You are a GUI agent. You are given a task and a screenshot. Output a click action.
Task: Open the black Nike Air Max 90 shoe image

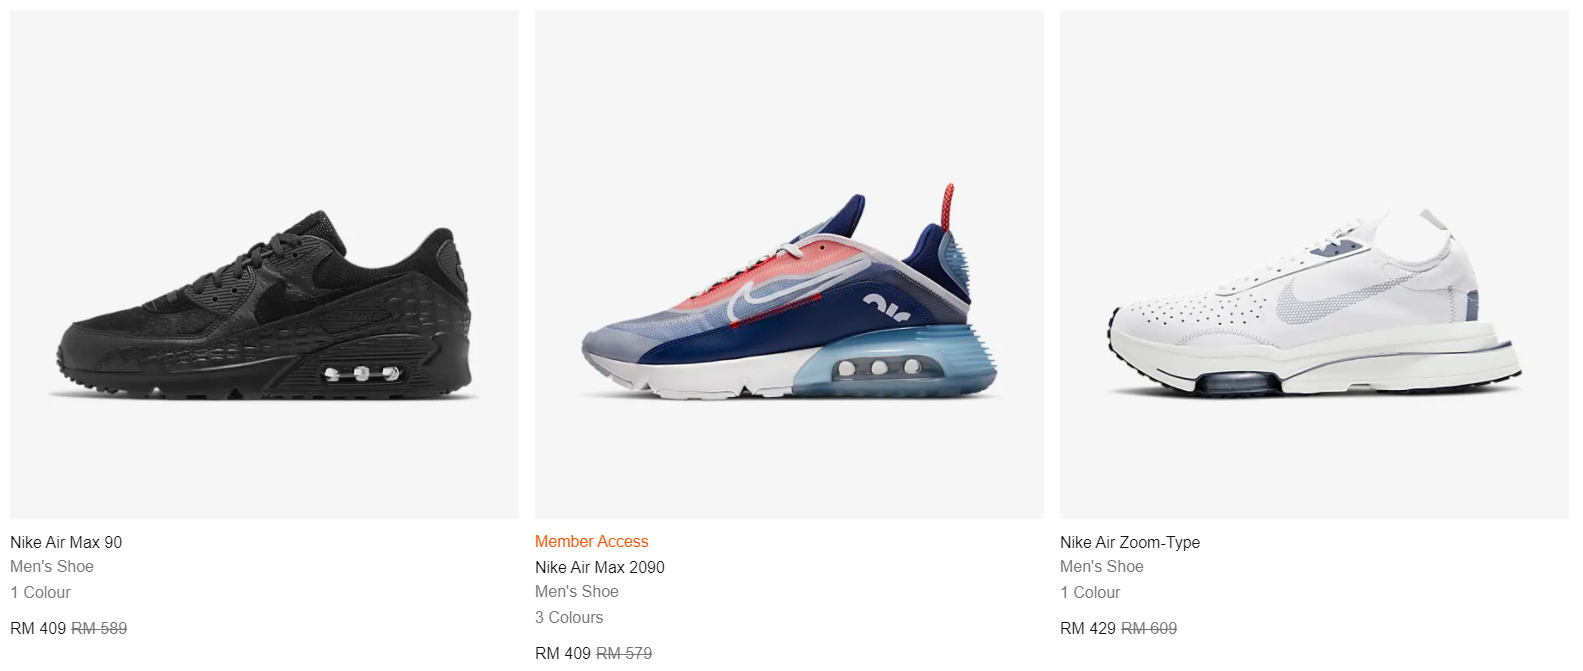(264, 264)
